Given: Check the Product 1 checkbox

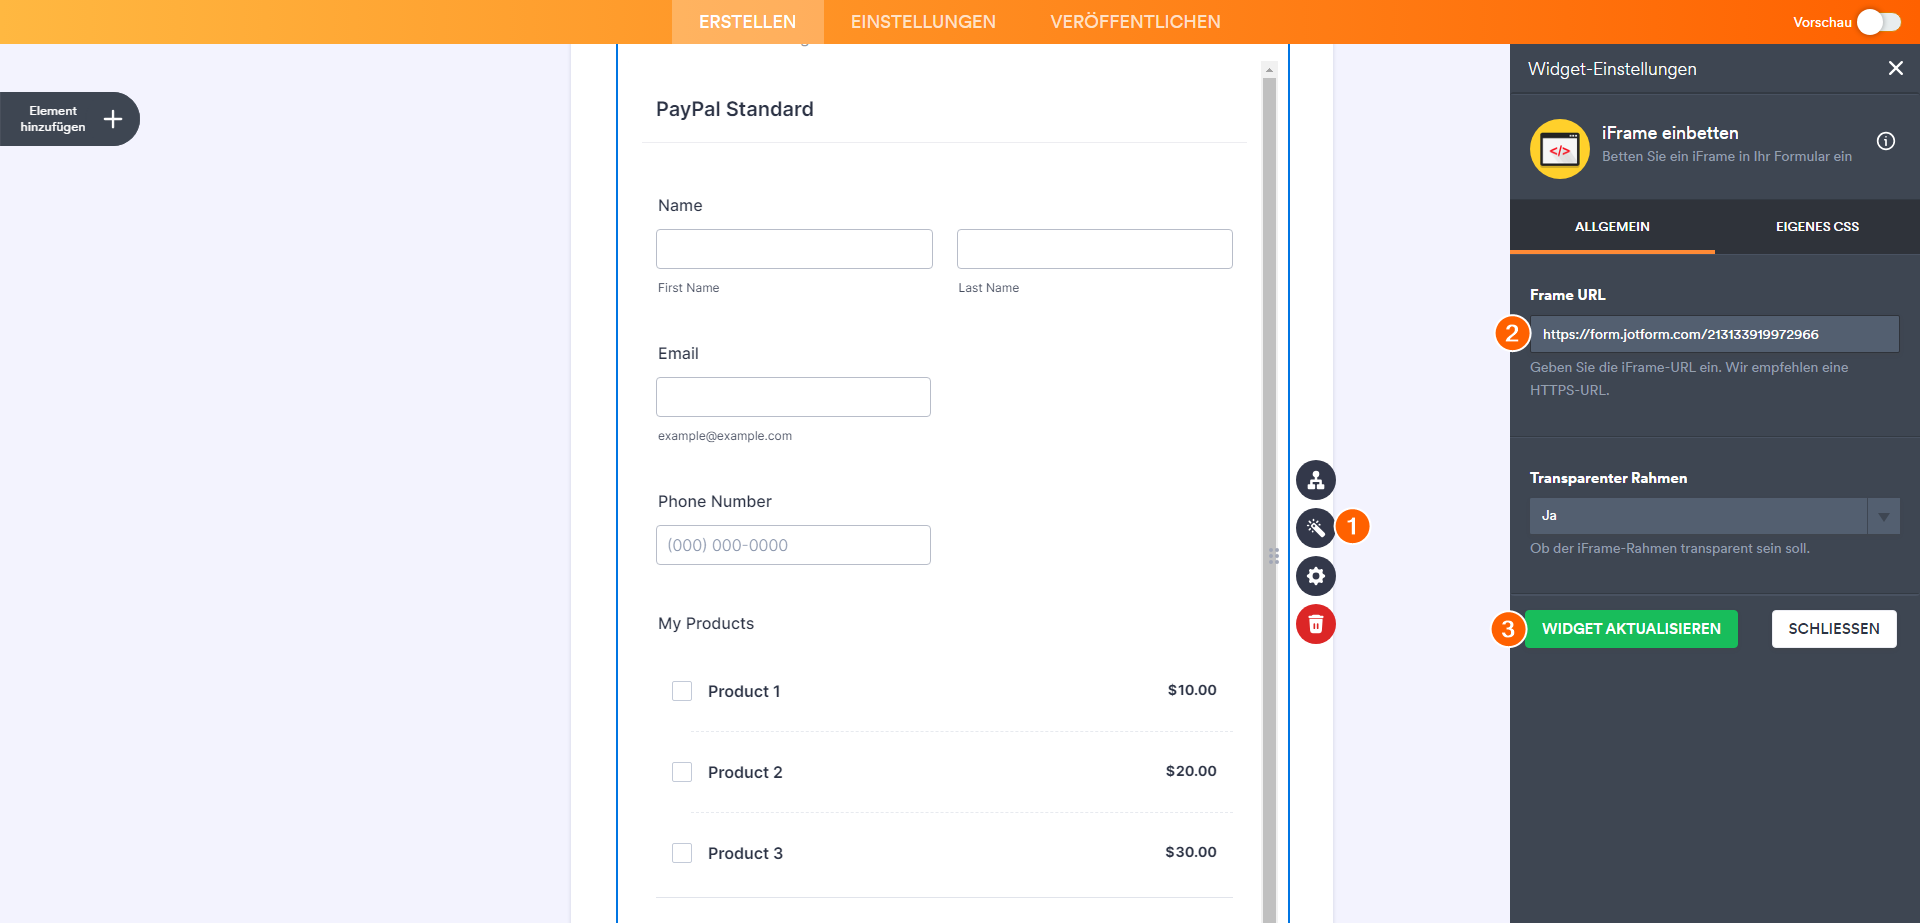Looking at the screenshot, I should tap(682, 691).
